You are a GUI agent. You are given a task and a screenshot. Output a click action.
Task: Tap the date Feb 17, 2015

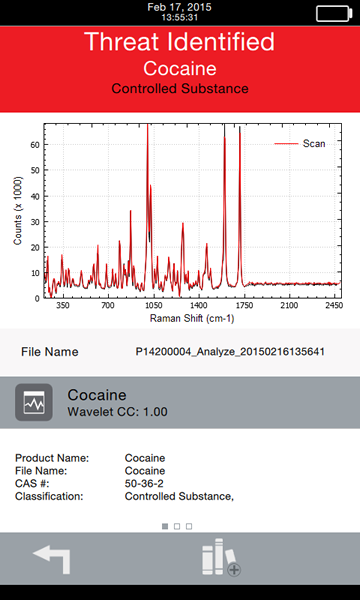[x=179, y=7]
